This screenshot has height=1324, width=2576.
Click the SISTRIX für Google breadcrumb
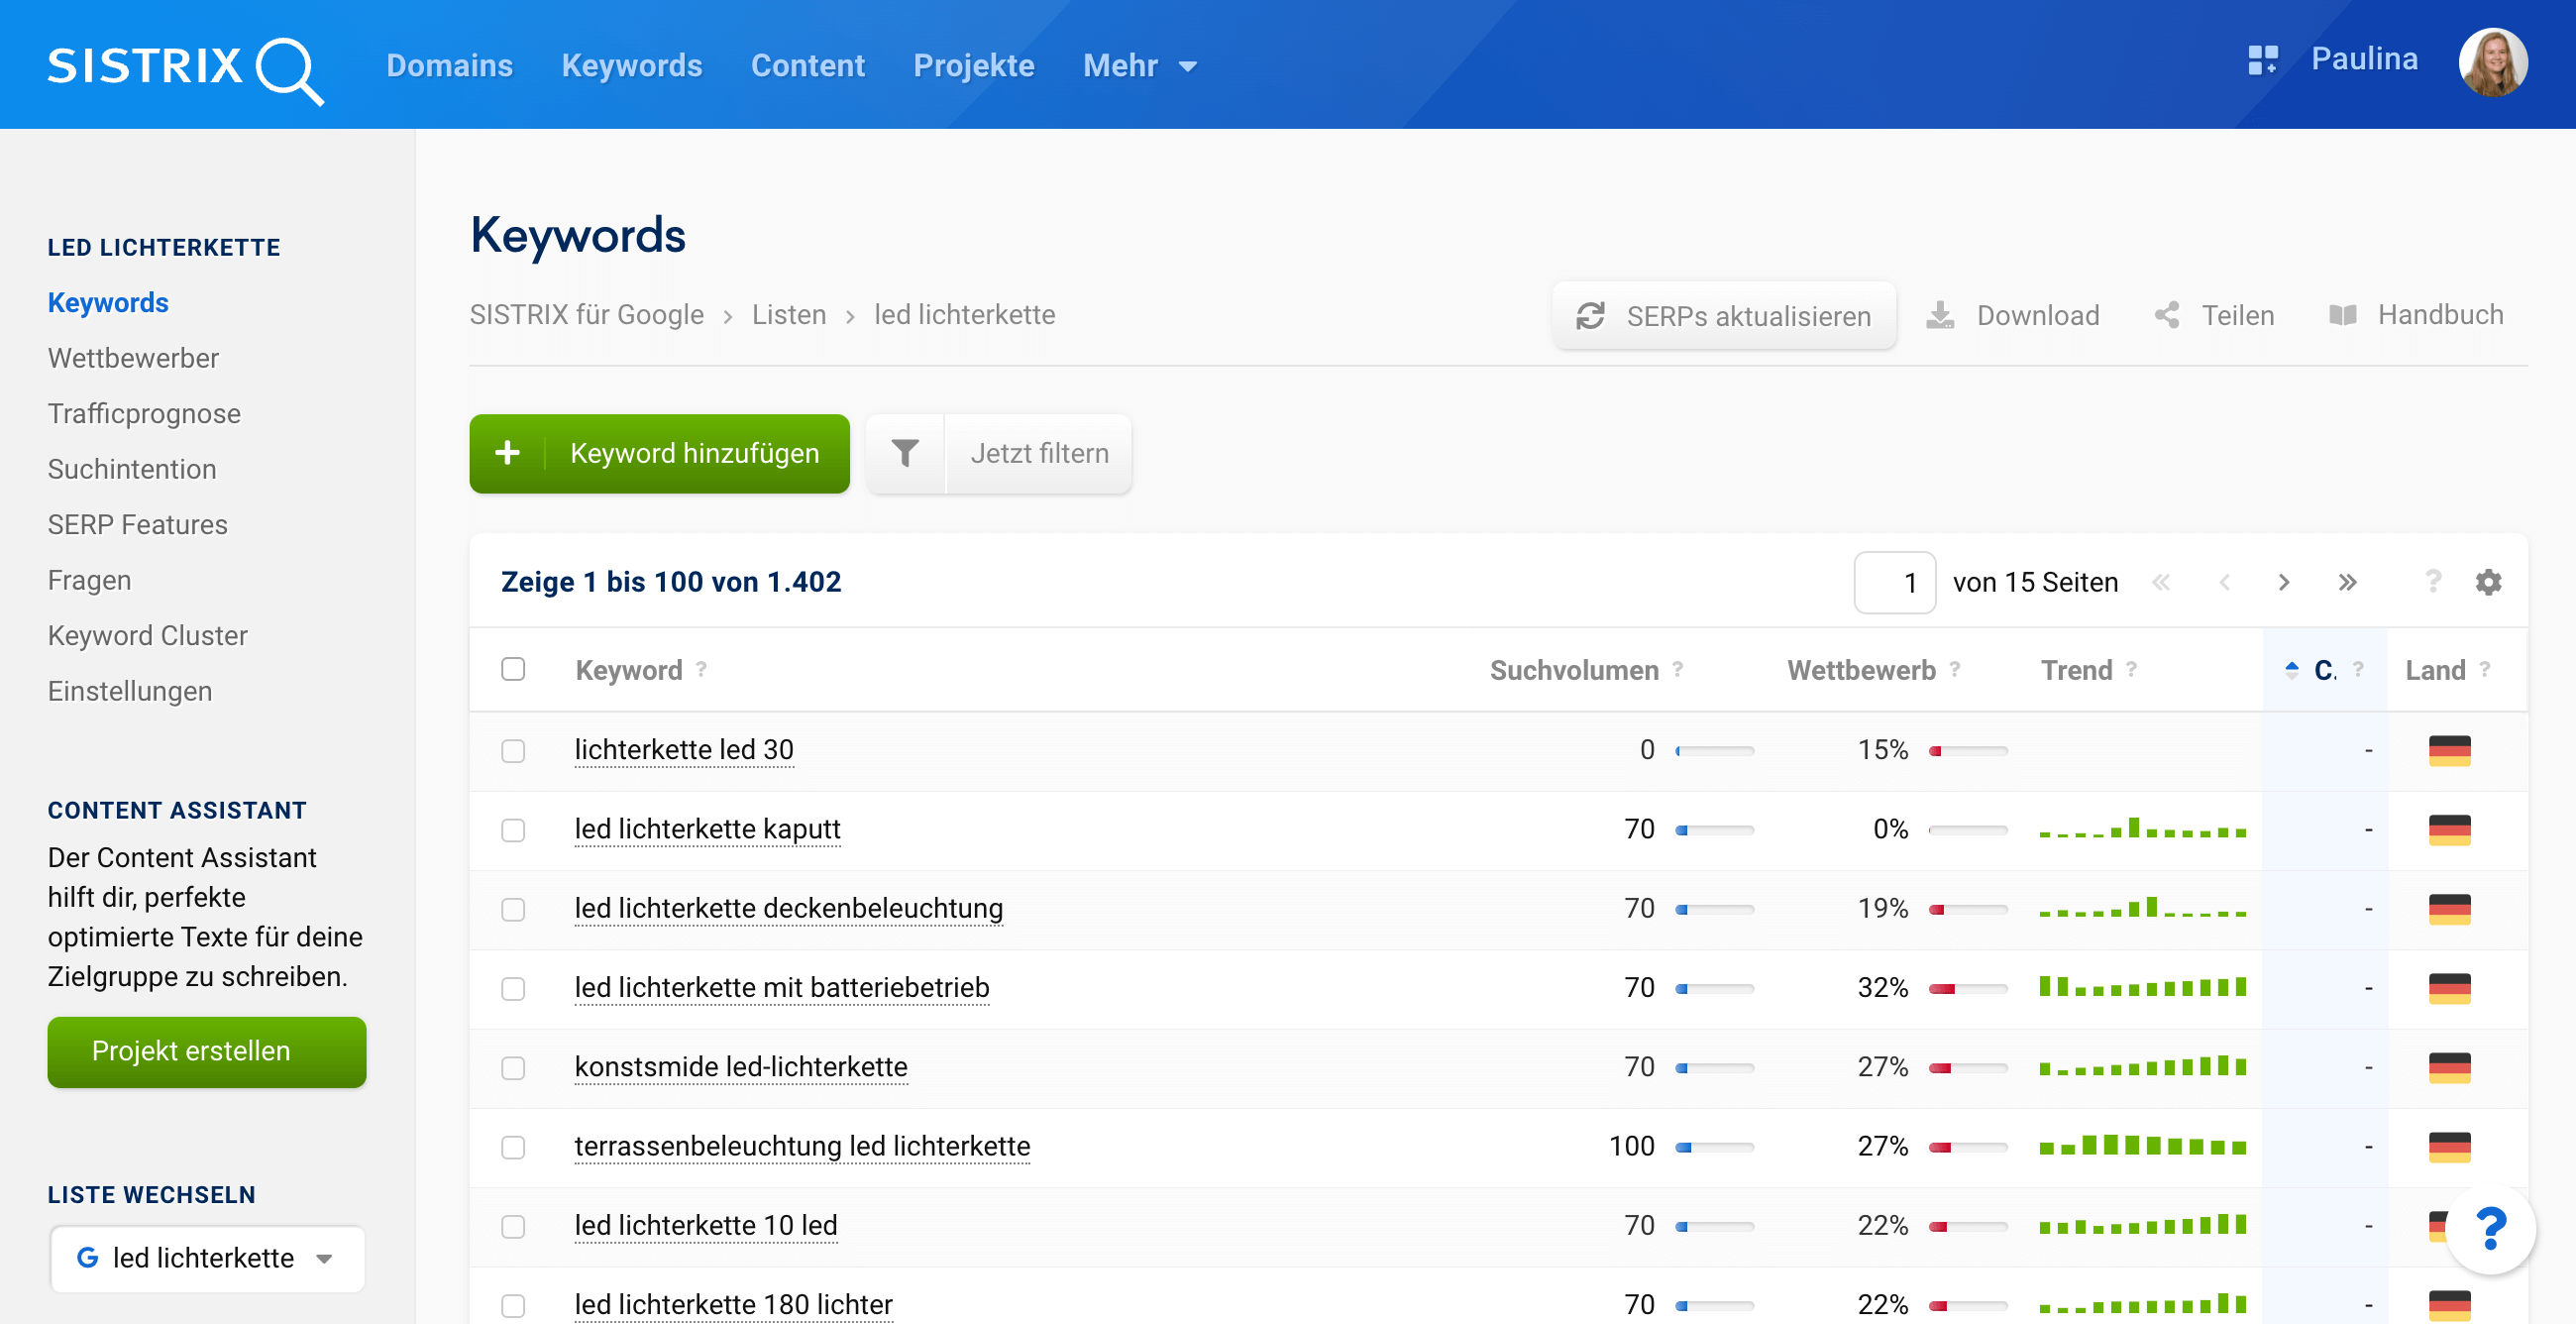pyautogui.click(x=587, y=315)
